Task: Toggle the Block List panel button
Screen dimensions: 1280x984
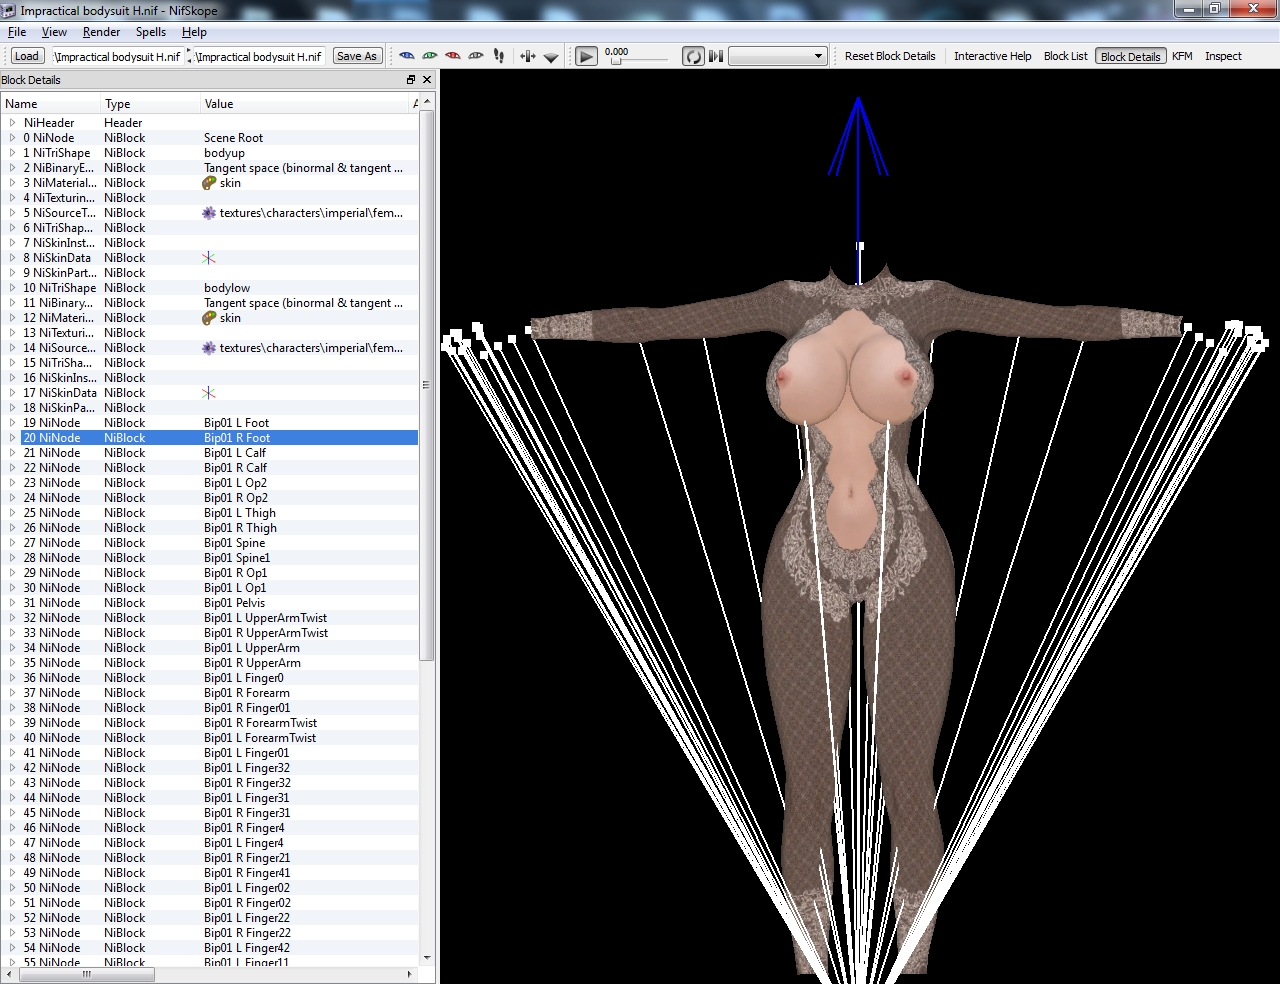Action: point(1065,56)
